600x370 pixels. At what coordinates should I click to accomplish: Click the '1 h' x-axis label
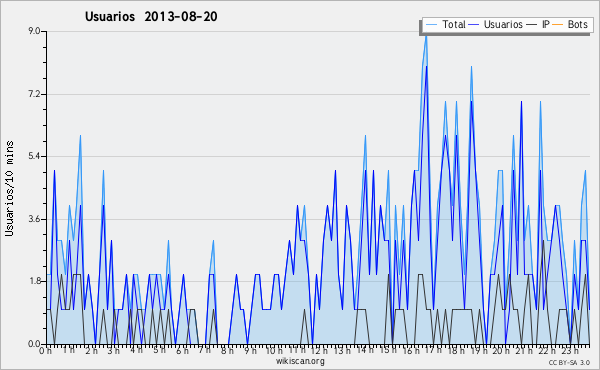point(68,350)
